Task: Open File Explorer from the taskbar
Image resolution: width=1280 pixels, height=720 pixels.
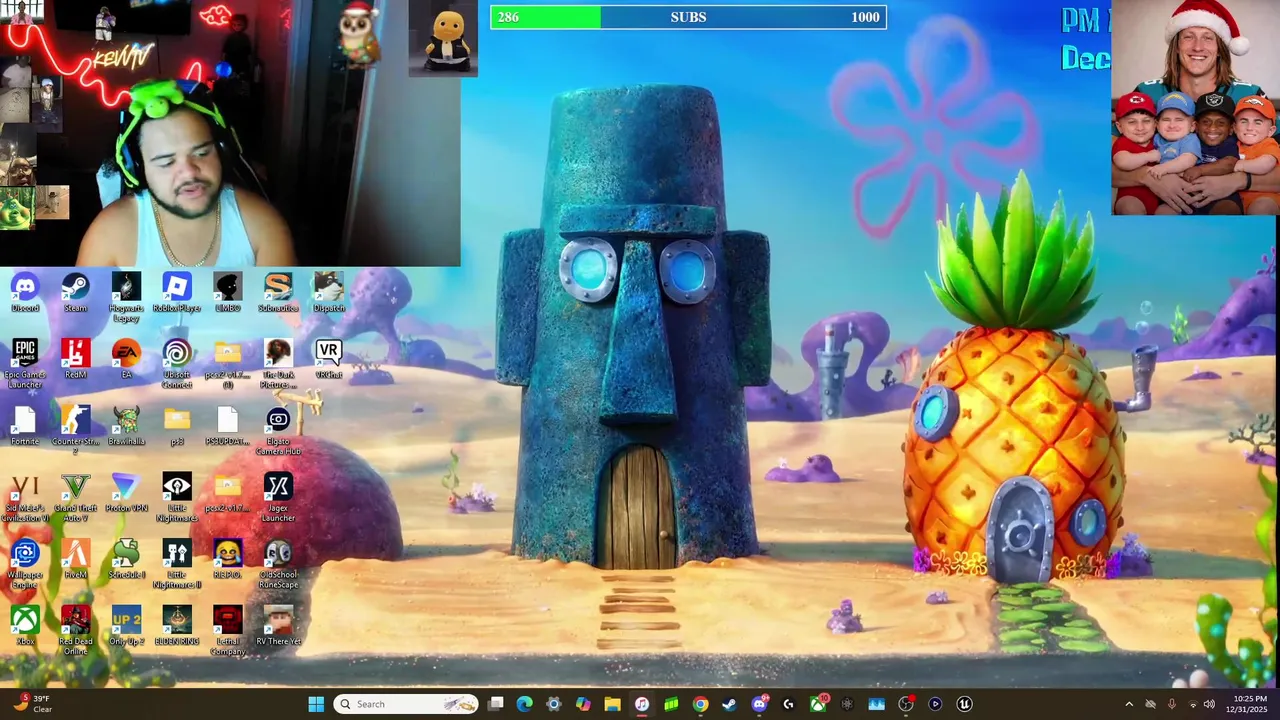Action: tap(612, 704)
